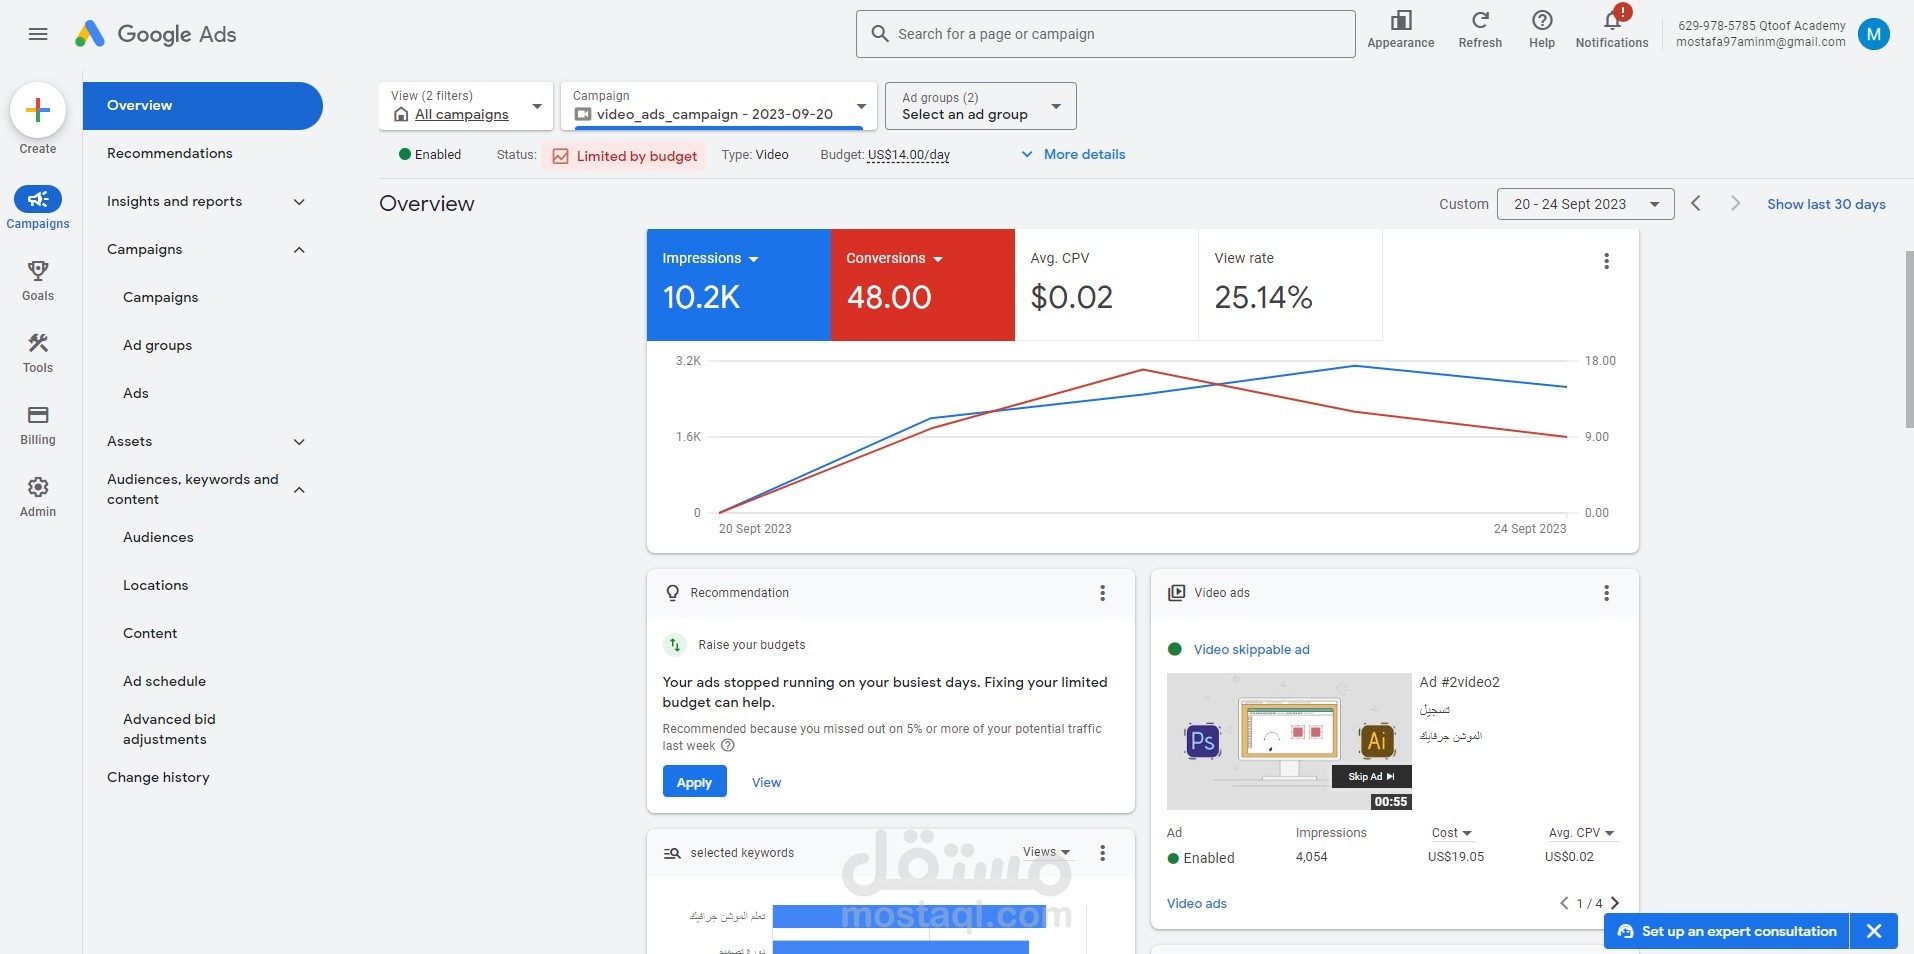Open the Notifications bell
1914x954 pixels.
(x=1611, y=21)
